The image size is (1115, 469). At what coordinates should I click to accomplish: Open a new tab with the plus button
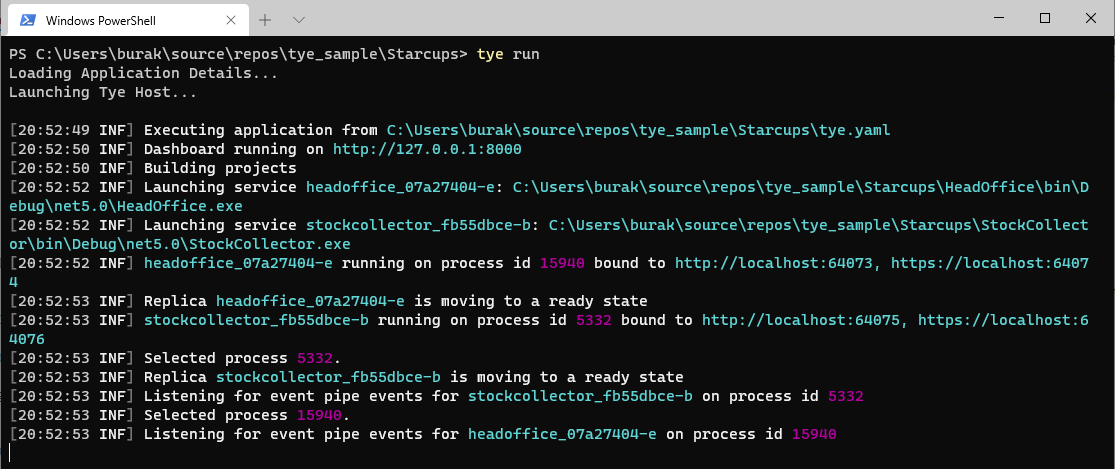pyautogui.click(x=265, y=19)
